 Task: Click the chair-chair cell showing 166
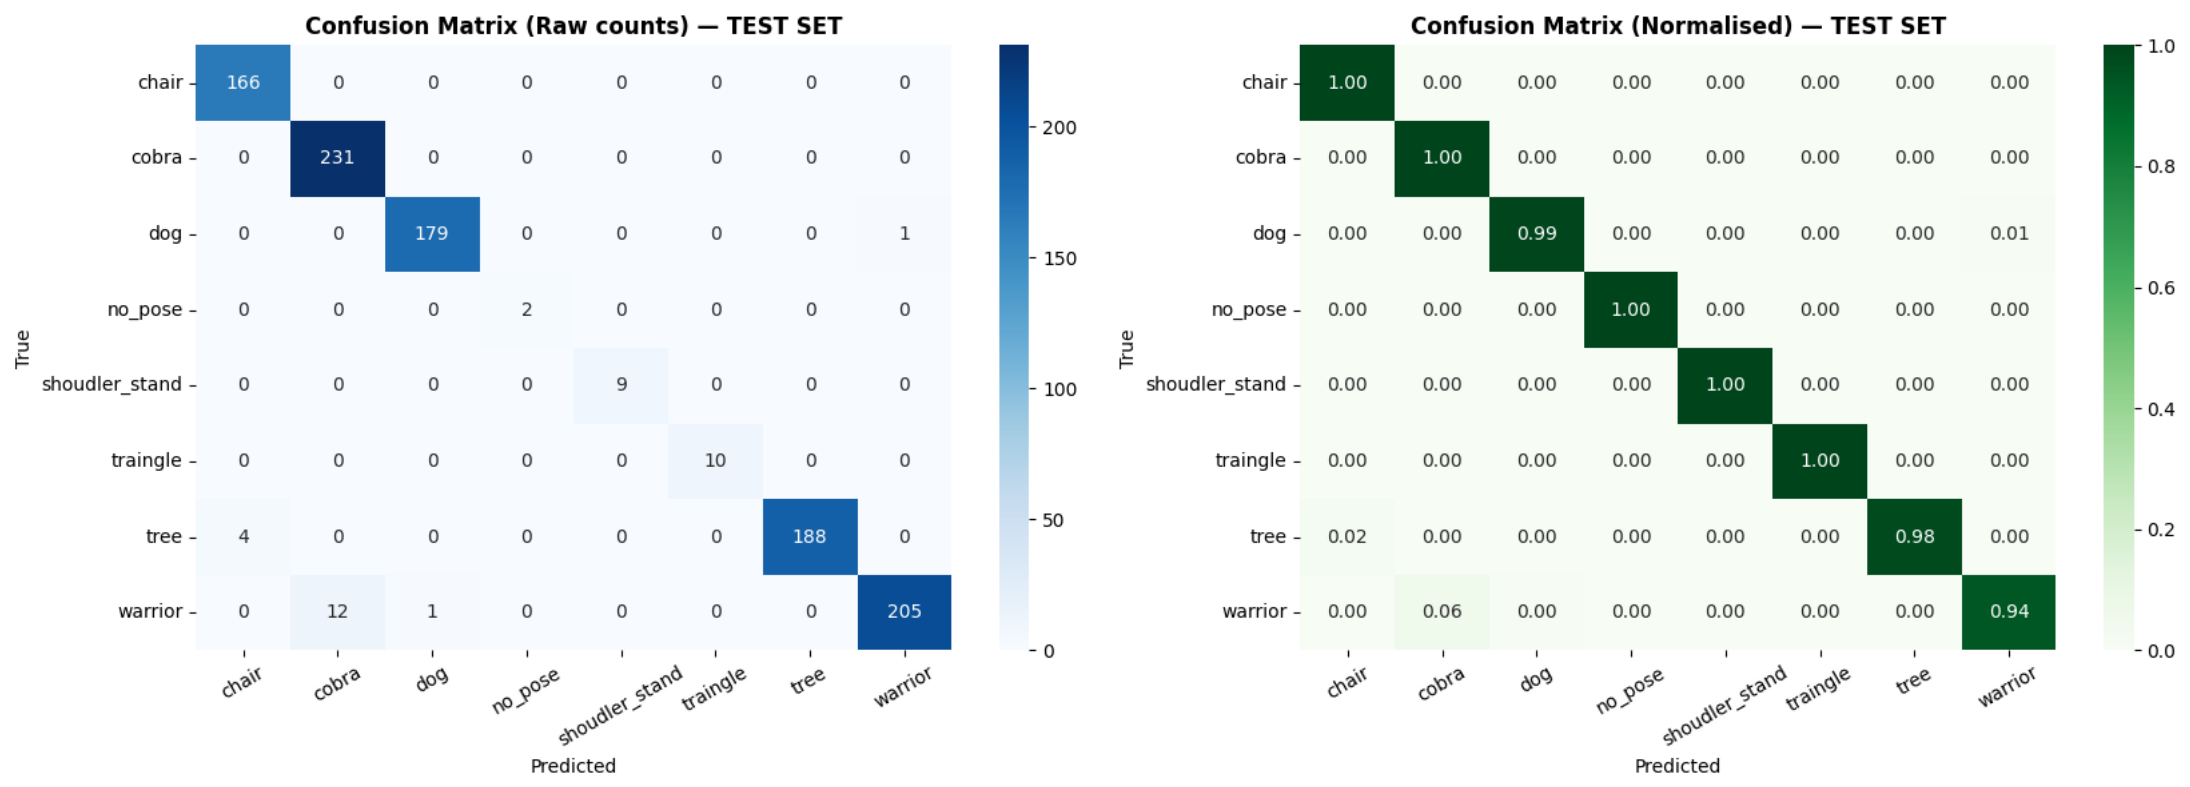point(243,83)
